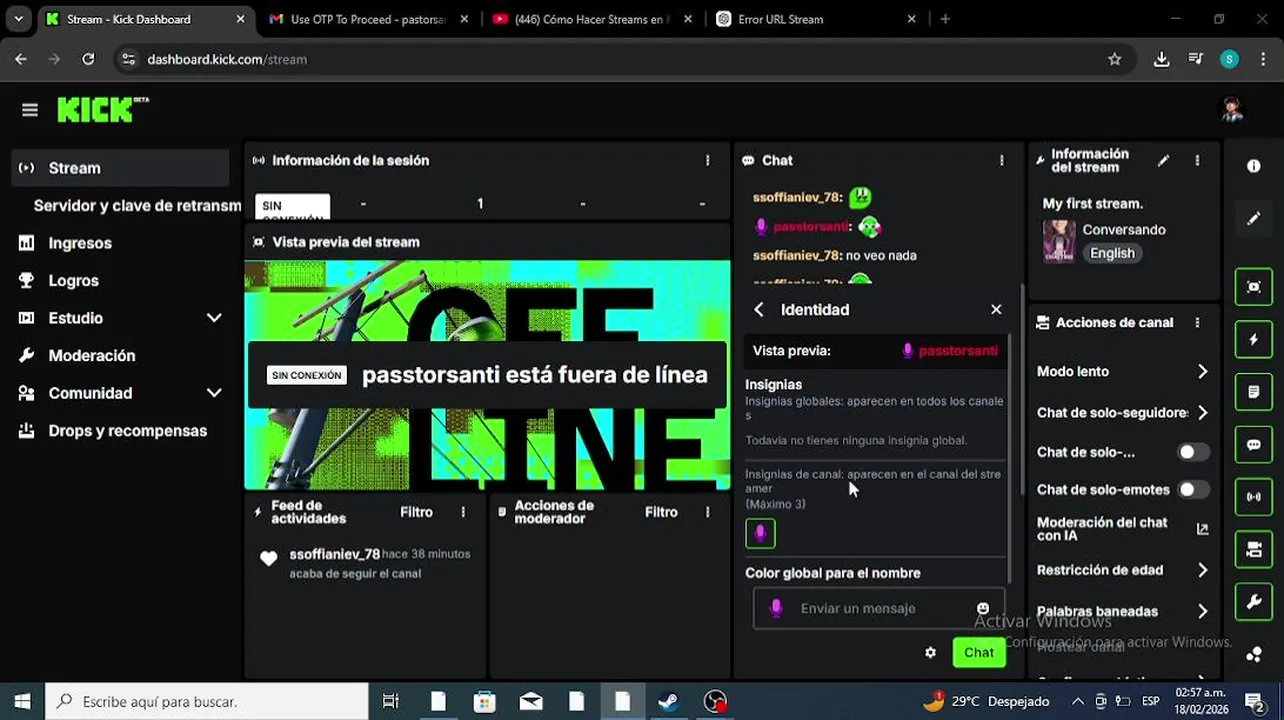Click the Windows taskbar search box
This screenshot has height=720, width=1284.
click(x=207, y=701)
